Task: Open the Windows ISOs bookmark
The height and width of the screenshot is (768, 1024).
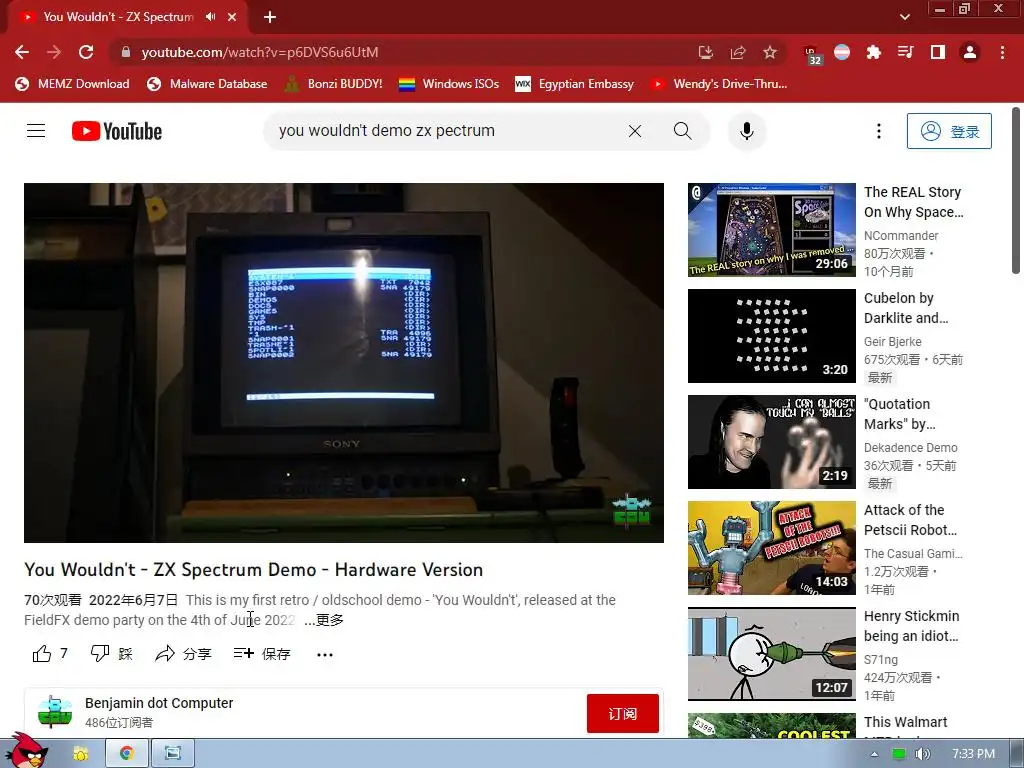Action: point(449,84)
